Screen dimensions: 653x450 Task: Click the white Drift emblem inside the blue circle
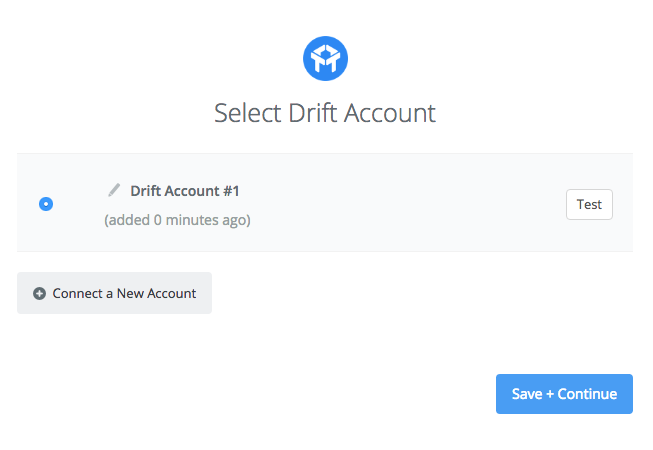325,58
